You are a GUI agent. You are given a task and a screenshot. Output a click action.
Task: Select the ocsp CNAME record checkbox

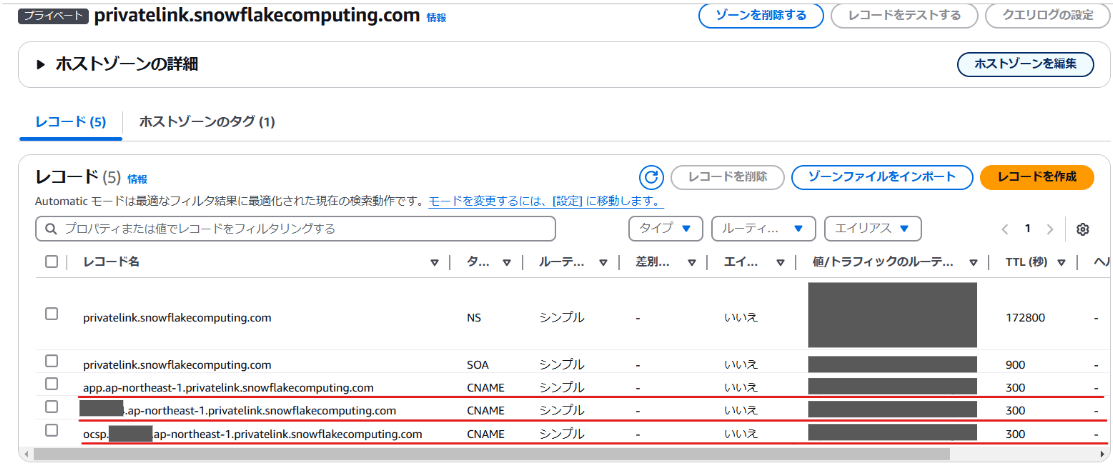(x=51, y=430)
